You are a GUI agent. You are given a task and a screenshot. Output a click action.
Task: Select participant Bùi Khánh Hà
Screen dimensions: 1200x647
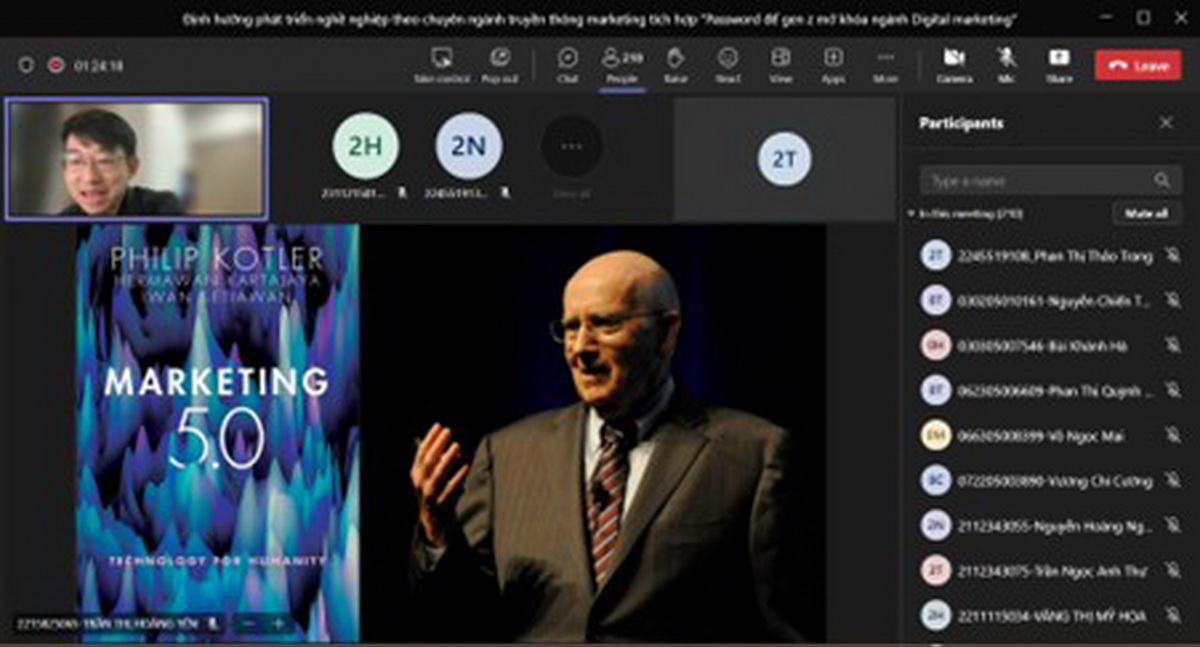pos(1051,345)
